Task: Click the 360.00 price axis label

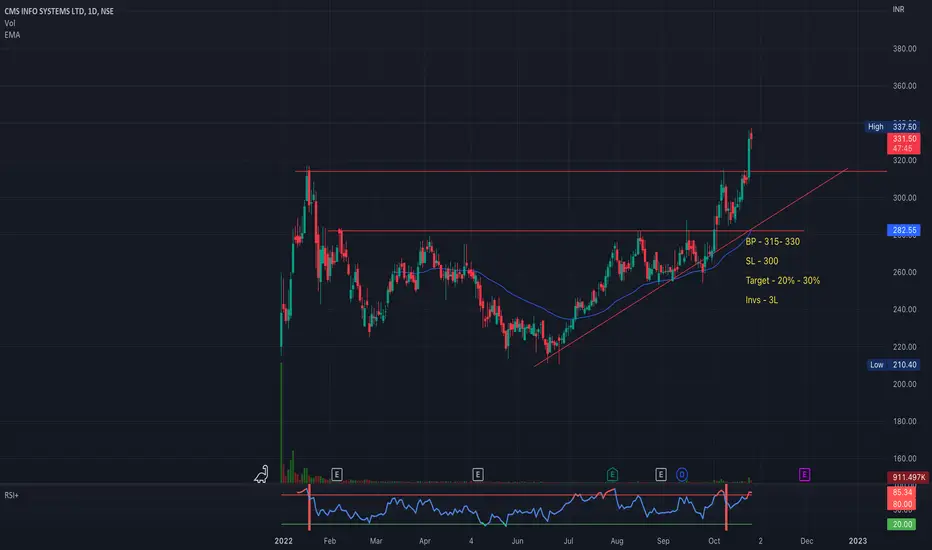Action: (904, 86)
